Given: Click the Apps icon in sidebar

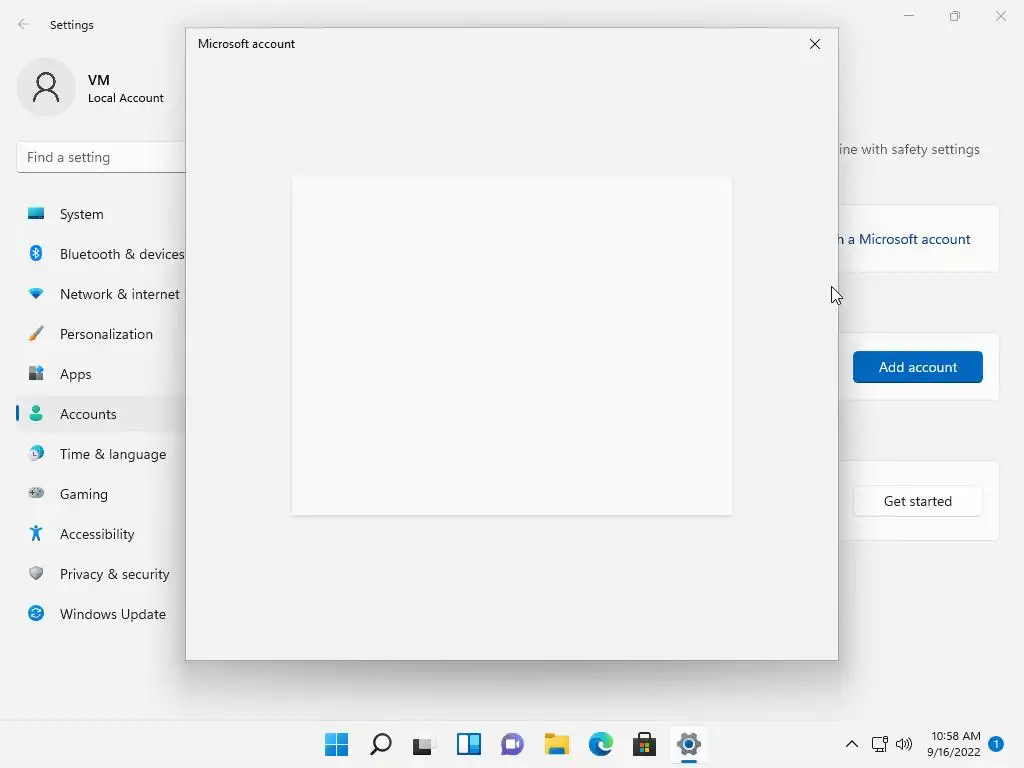Looking at the screenshot, I should (36, 373).
